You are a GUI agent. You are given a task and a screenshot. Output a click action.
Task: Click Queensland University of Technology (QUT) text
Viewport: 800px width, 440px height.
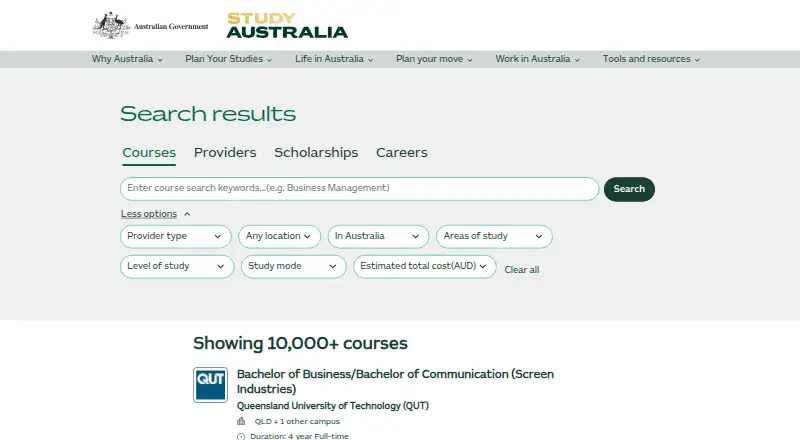[333, 406]
